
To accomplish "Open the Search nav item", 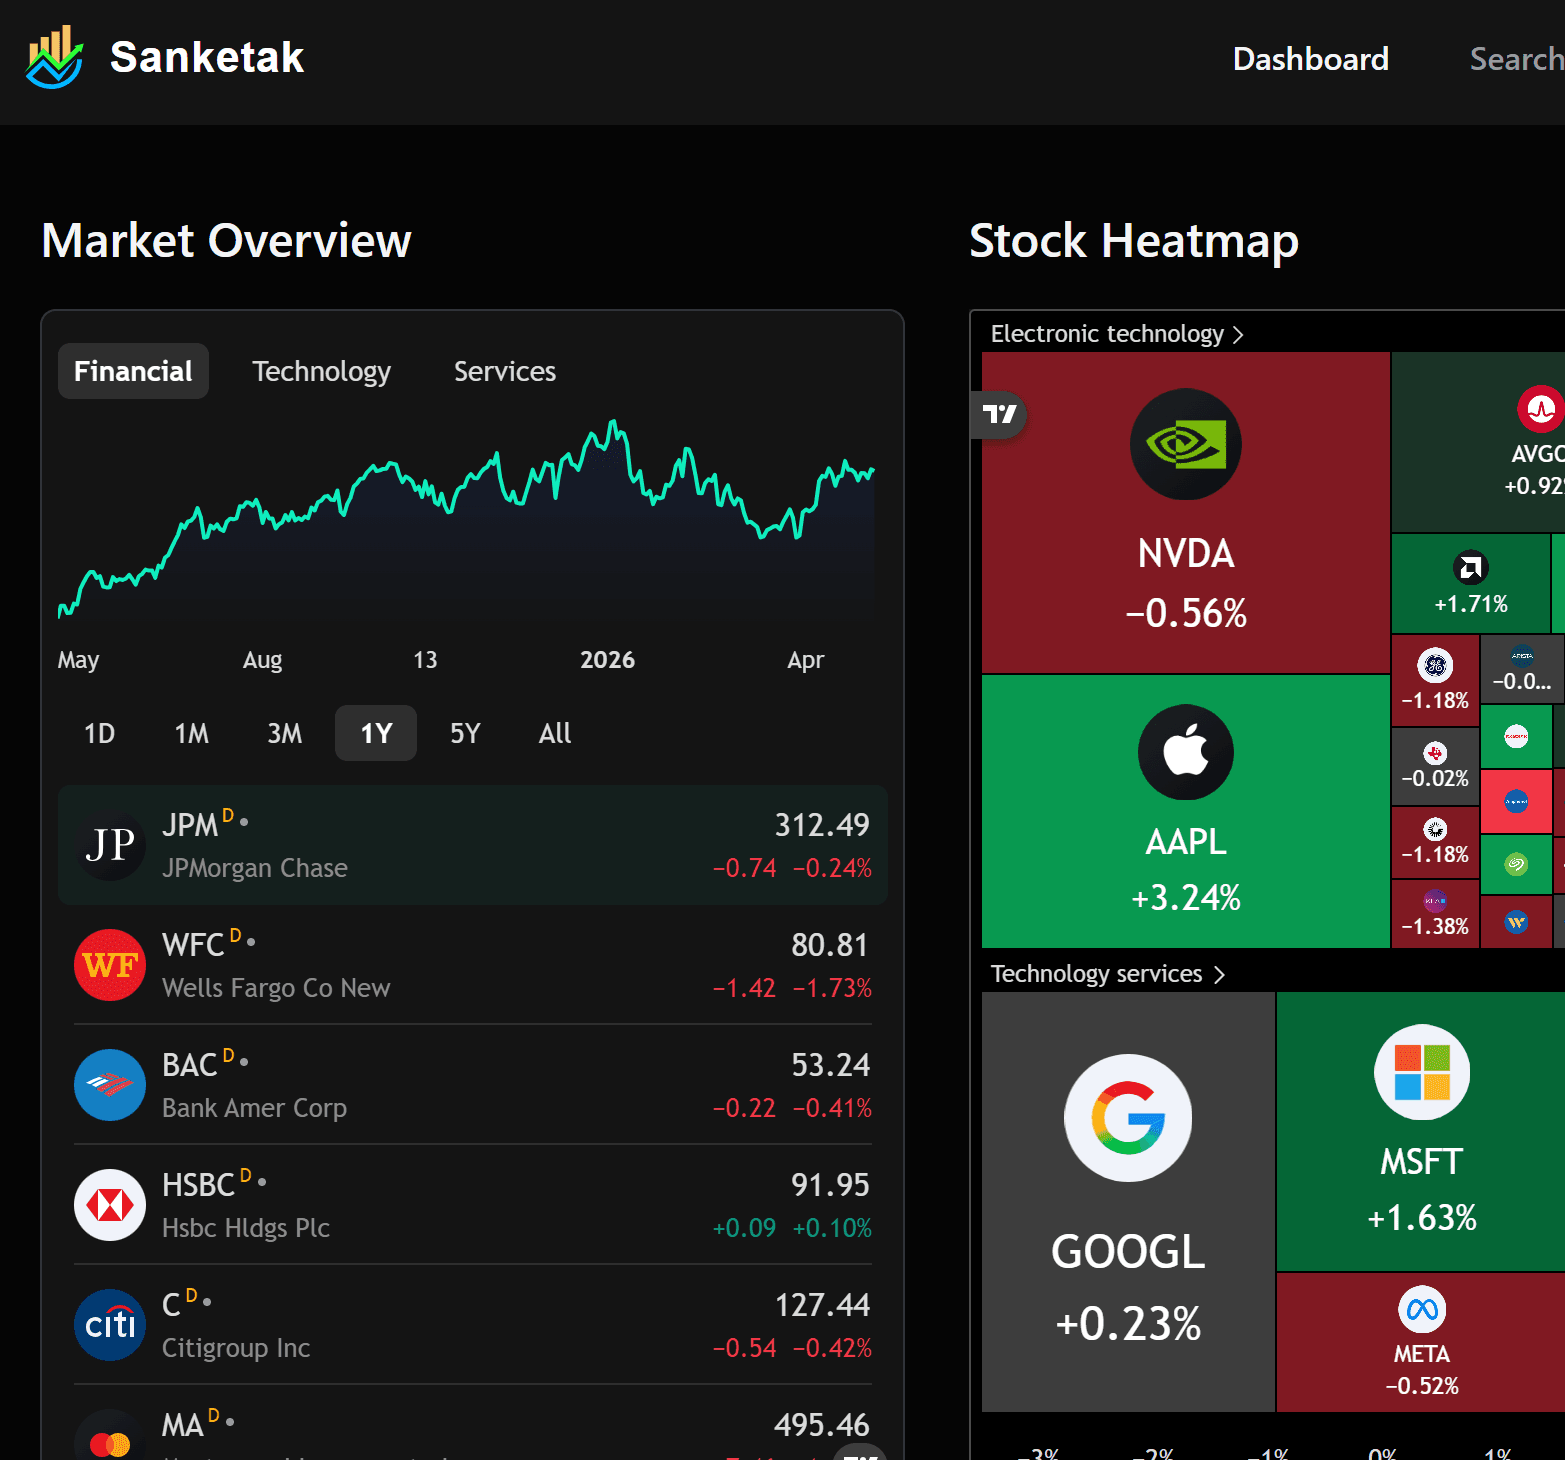I will [1516, 59].
